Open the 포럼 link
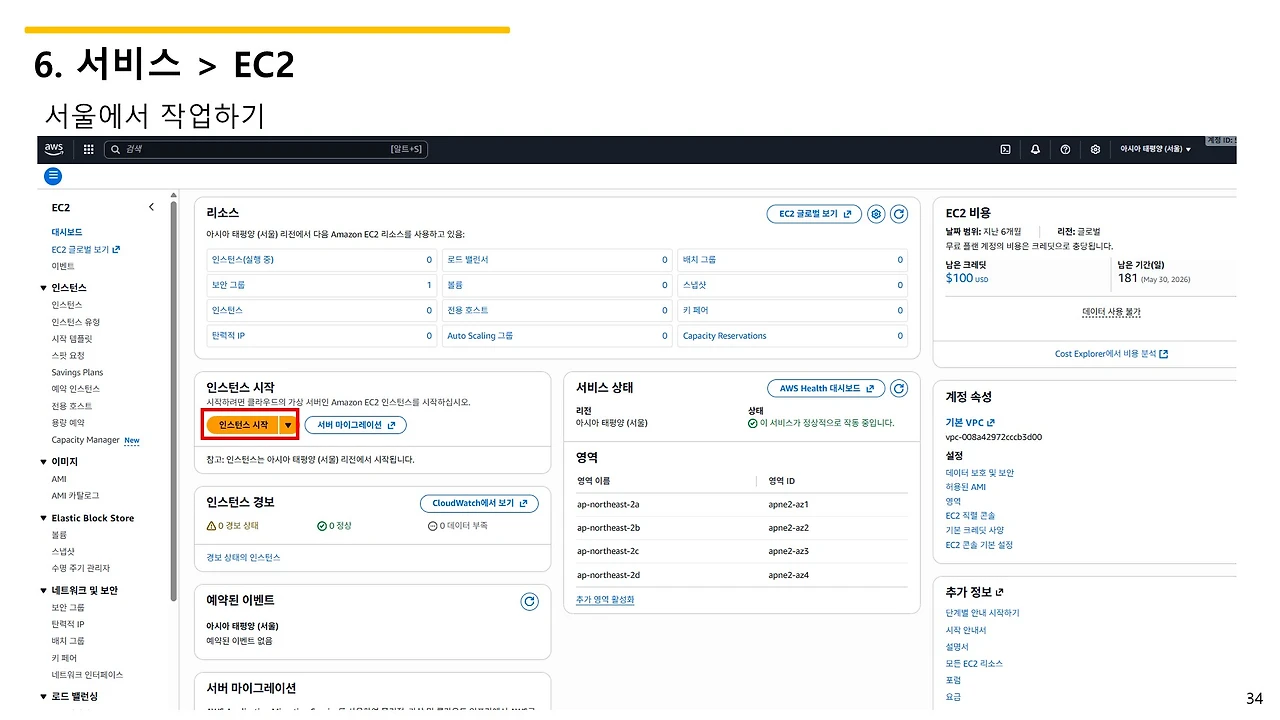The image size is (1280, 720). (x=953, y=680)
